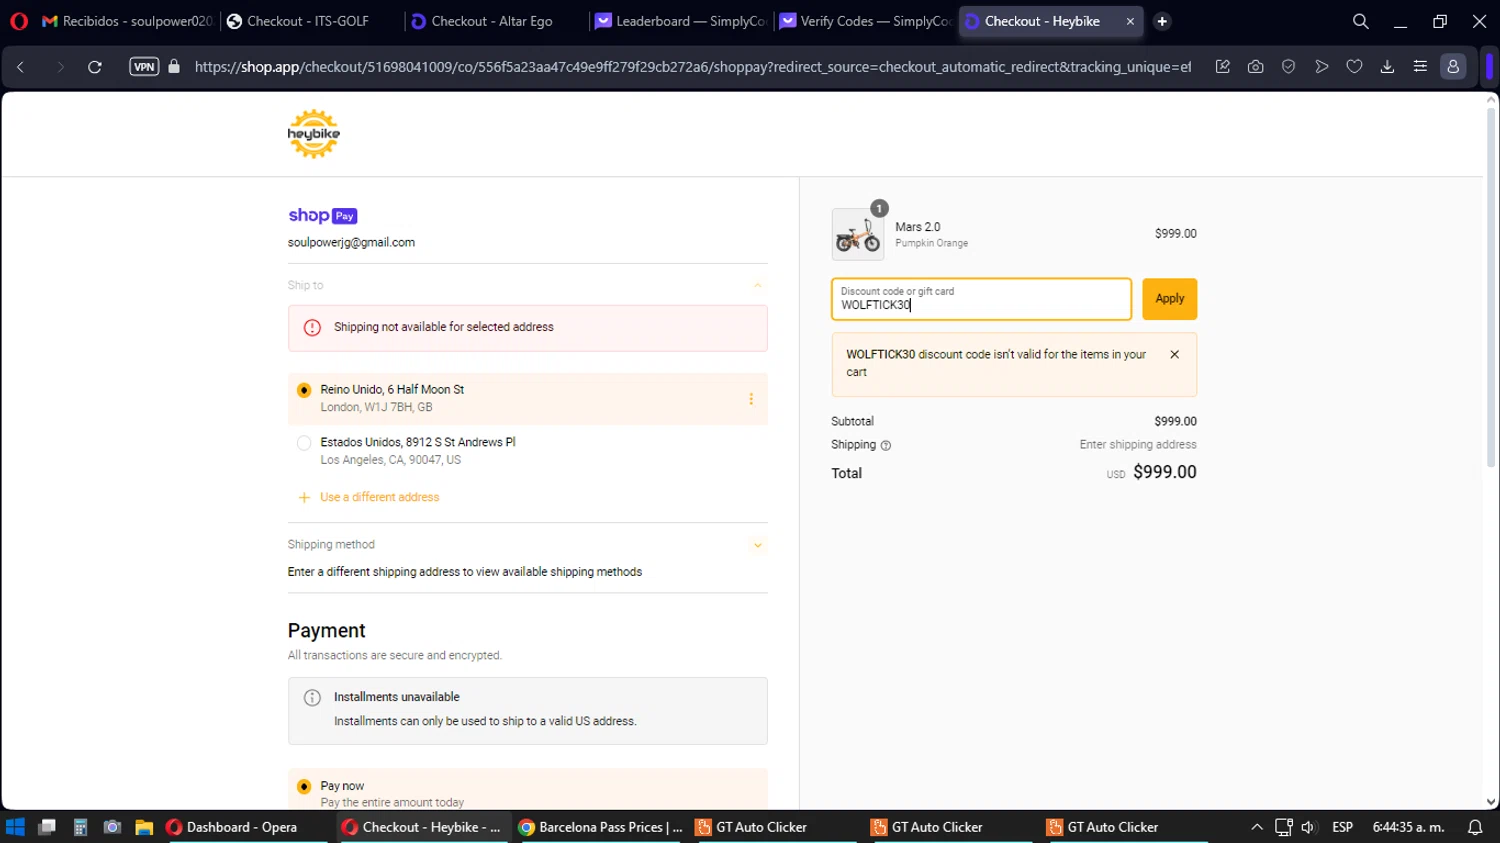The width and height of the screenshot is (1500, 843).
Task: Click the profile account icon
Action: 1453,67
